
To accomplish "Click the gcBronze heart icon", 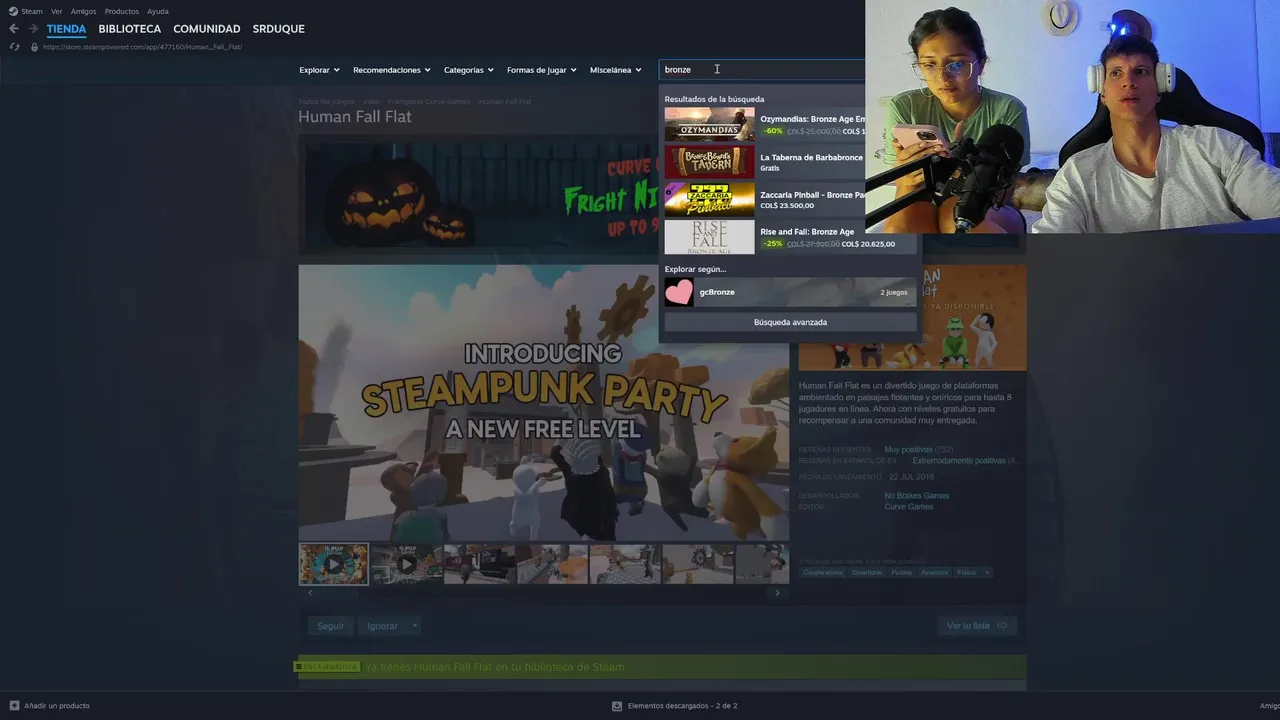I will (x=679, y=292).
